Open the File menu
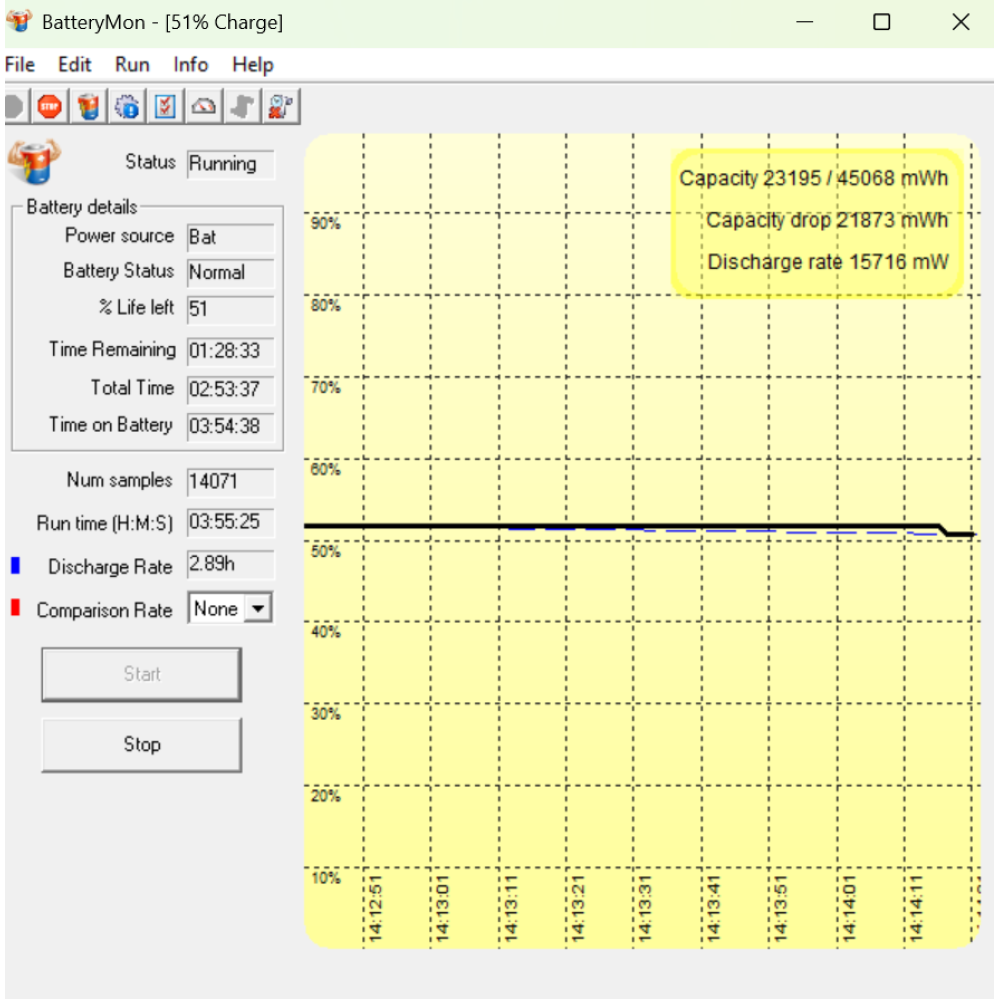The width and height of the screenshot is (1000, 1000). [20, 65]
